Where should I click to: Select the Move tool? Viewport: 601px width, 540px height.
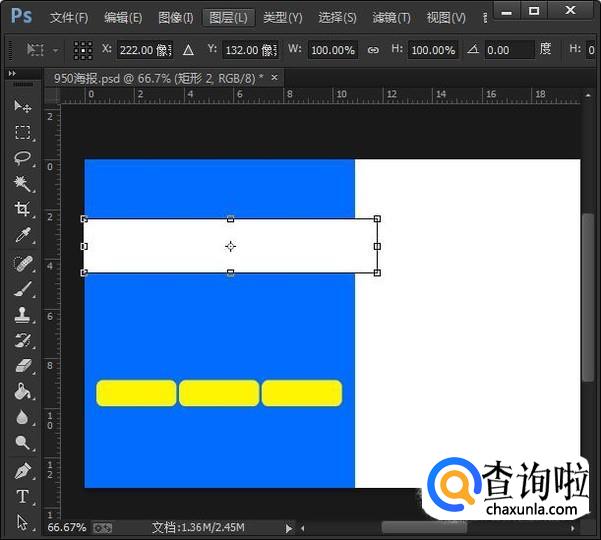point(22,107)
